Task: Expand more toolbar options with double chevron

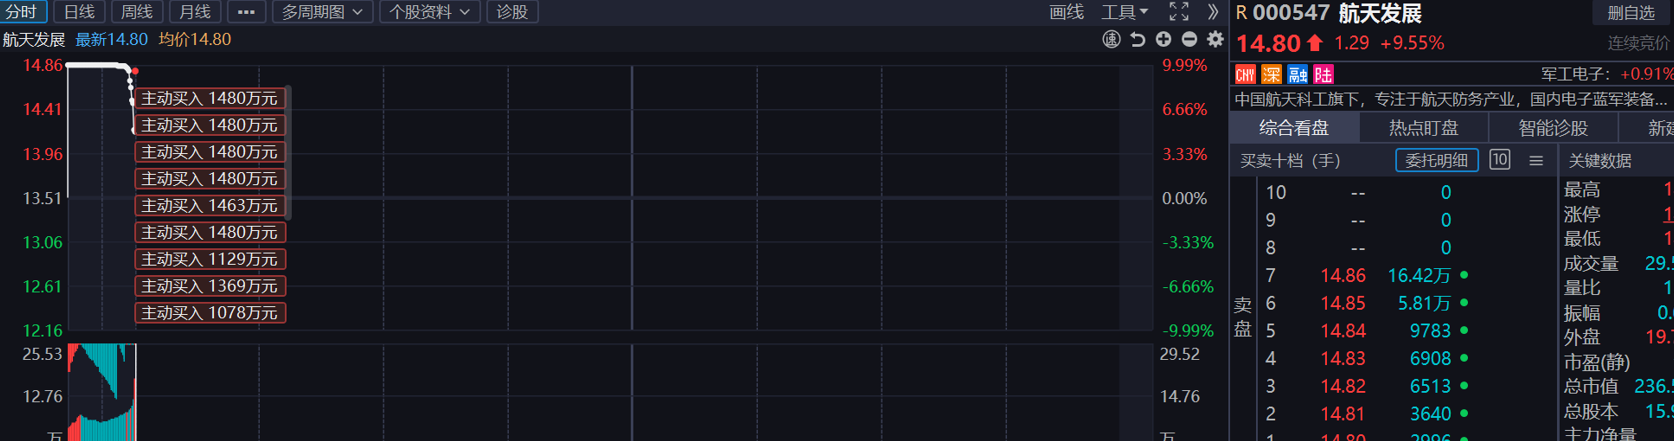Action: pyautogui.click(x=1213, y=12)
